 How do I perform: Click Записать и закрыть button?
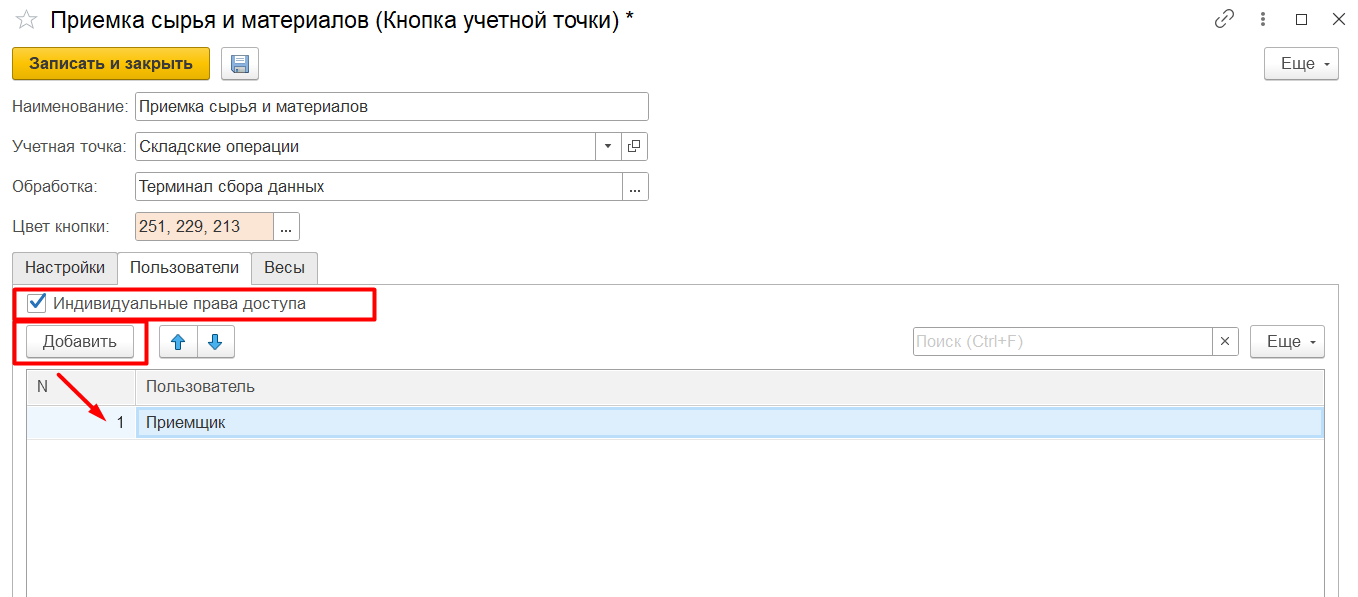point(111,64)
